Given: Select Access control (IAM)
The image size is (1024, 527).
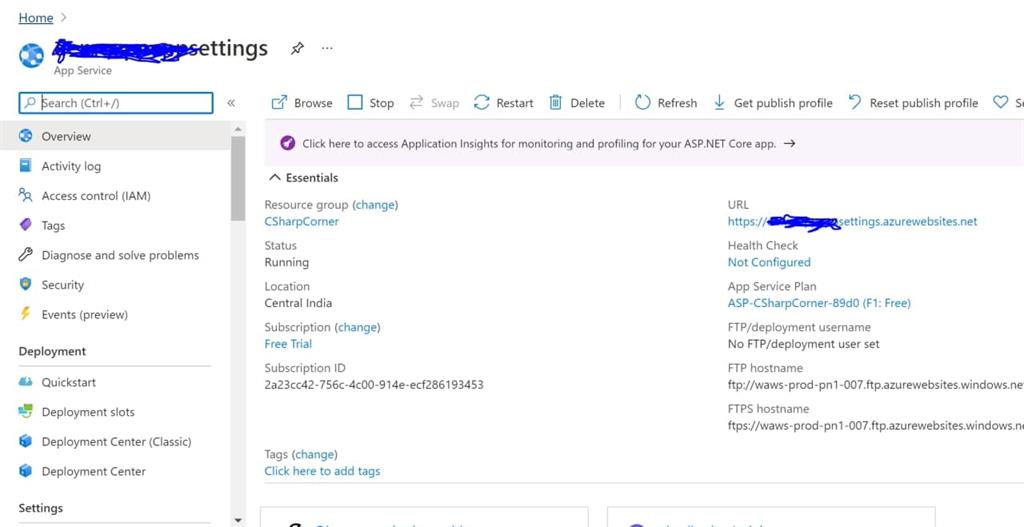Looking at the screenshot, I should (96, 196).
